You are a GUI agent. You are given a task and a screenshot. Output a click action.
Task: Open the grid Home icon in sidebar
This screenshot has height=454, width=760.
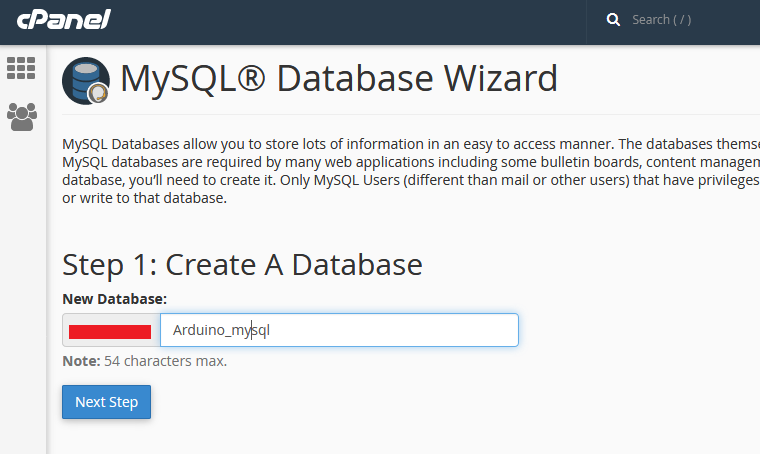click(x=21, y=68)
